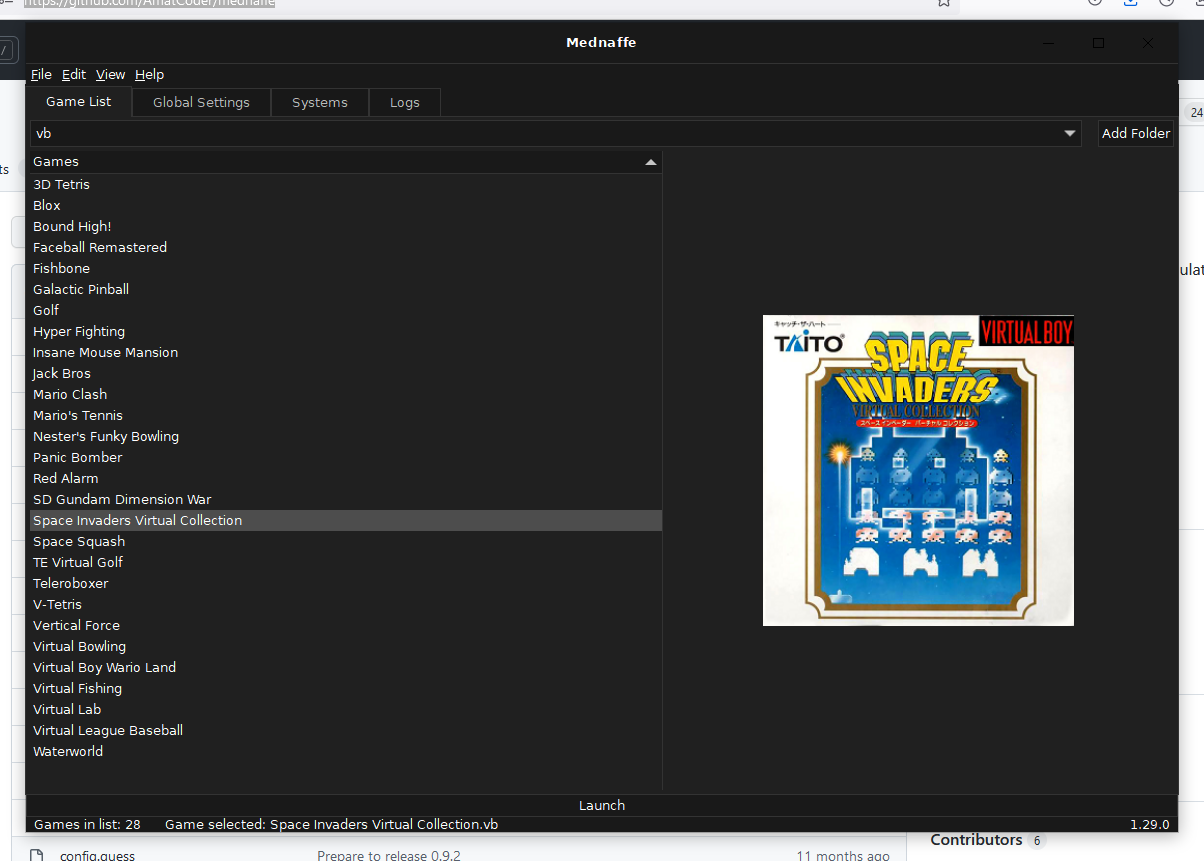Viewport: 1204px width, 861px height.
Task: Launch the selected game
Action: tap(602, 805)
